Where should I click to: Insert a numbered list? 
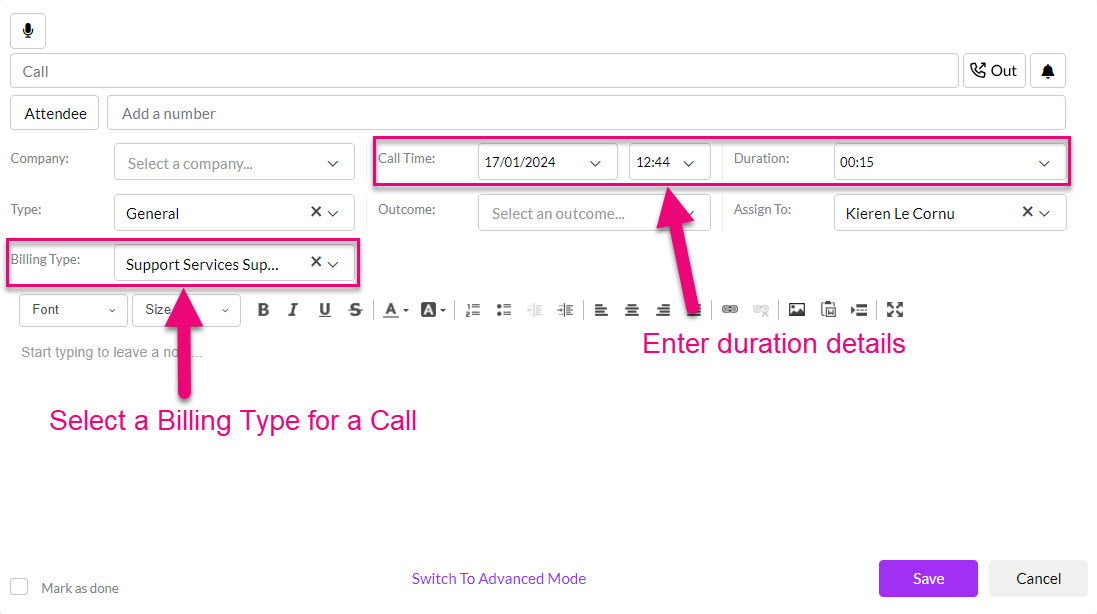(474, 310)
